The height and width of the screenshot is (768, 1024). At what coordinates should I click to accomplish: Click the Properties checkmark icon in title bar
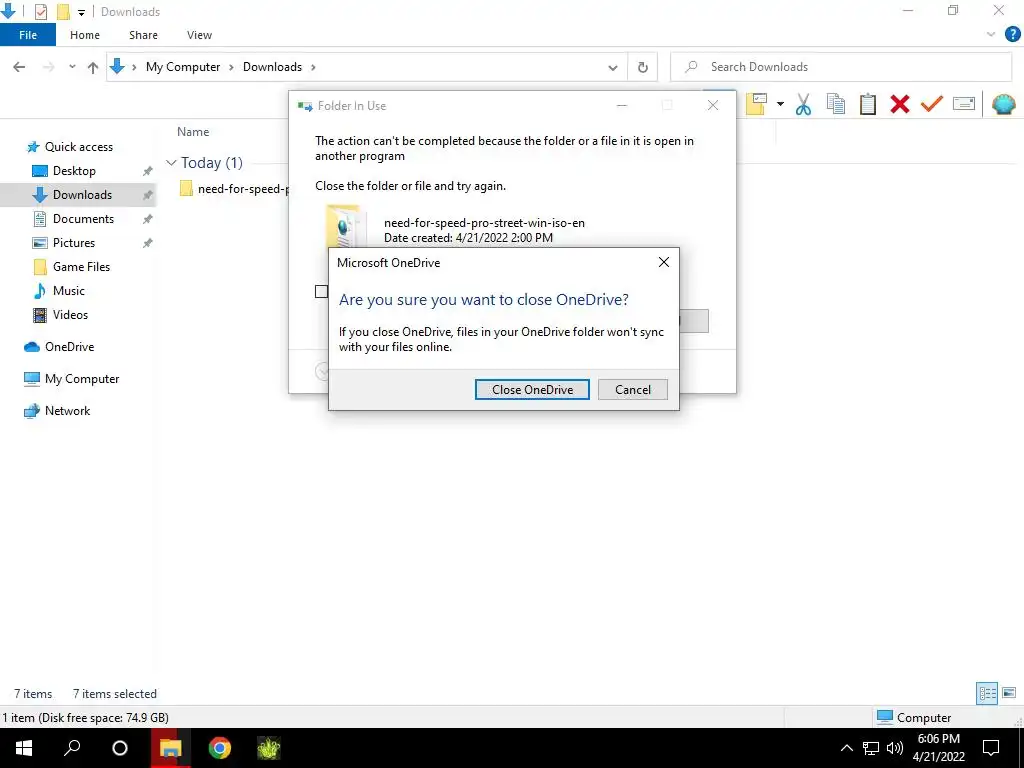point(40,11)
